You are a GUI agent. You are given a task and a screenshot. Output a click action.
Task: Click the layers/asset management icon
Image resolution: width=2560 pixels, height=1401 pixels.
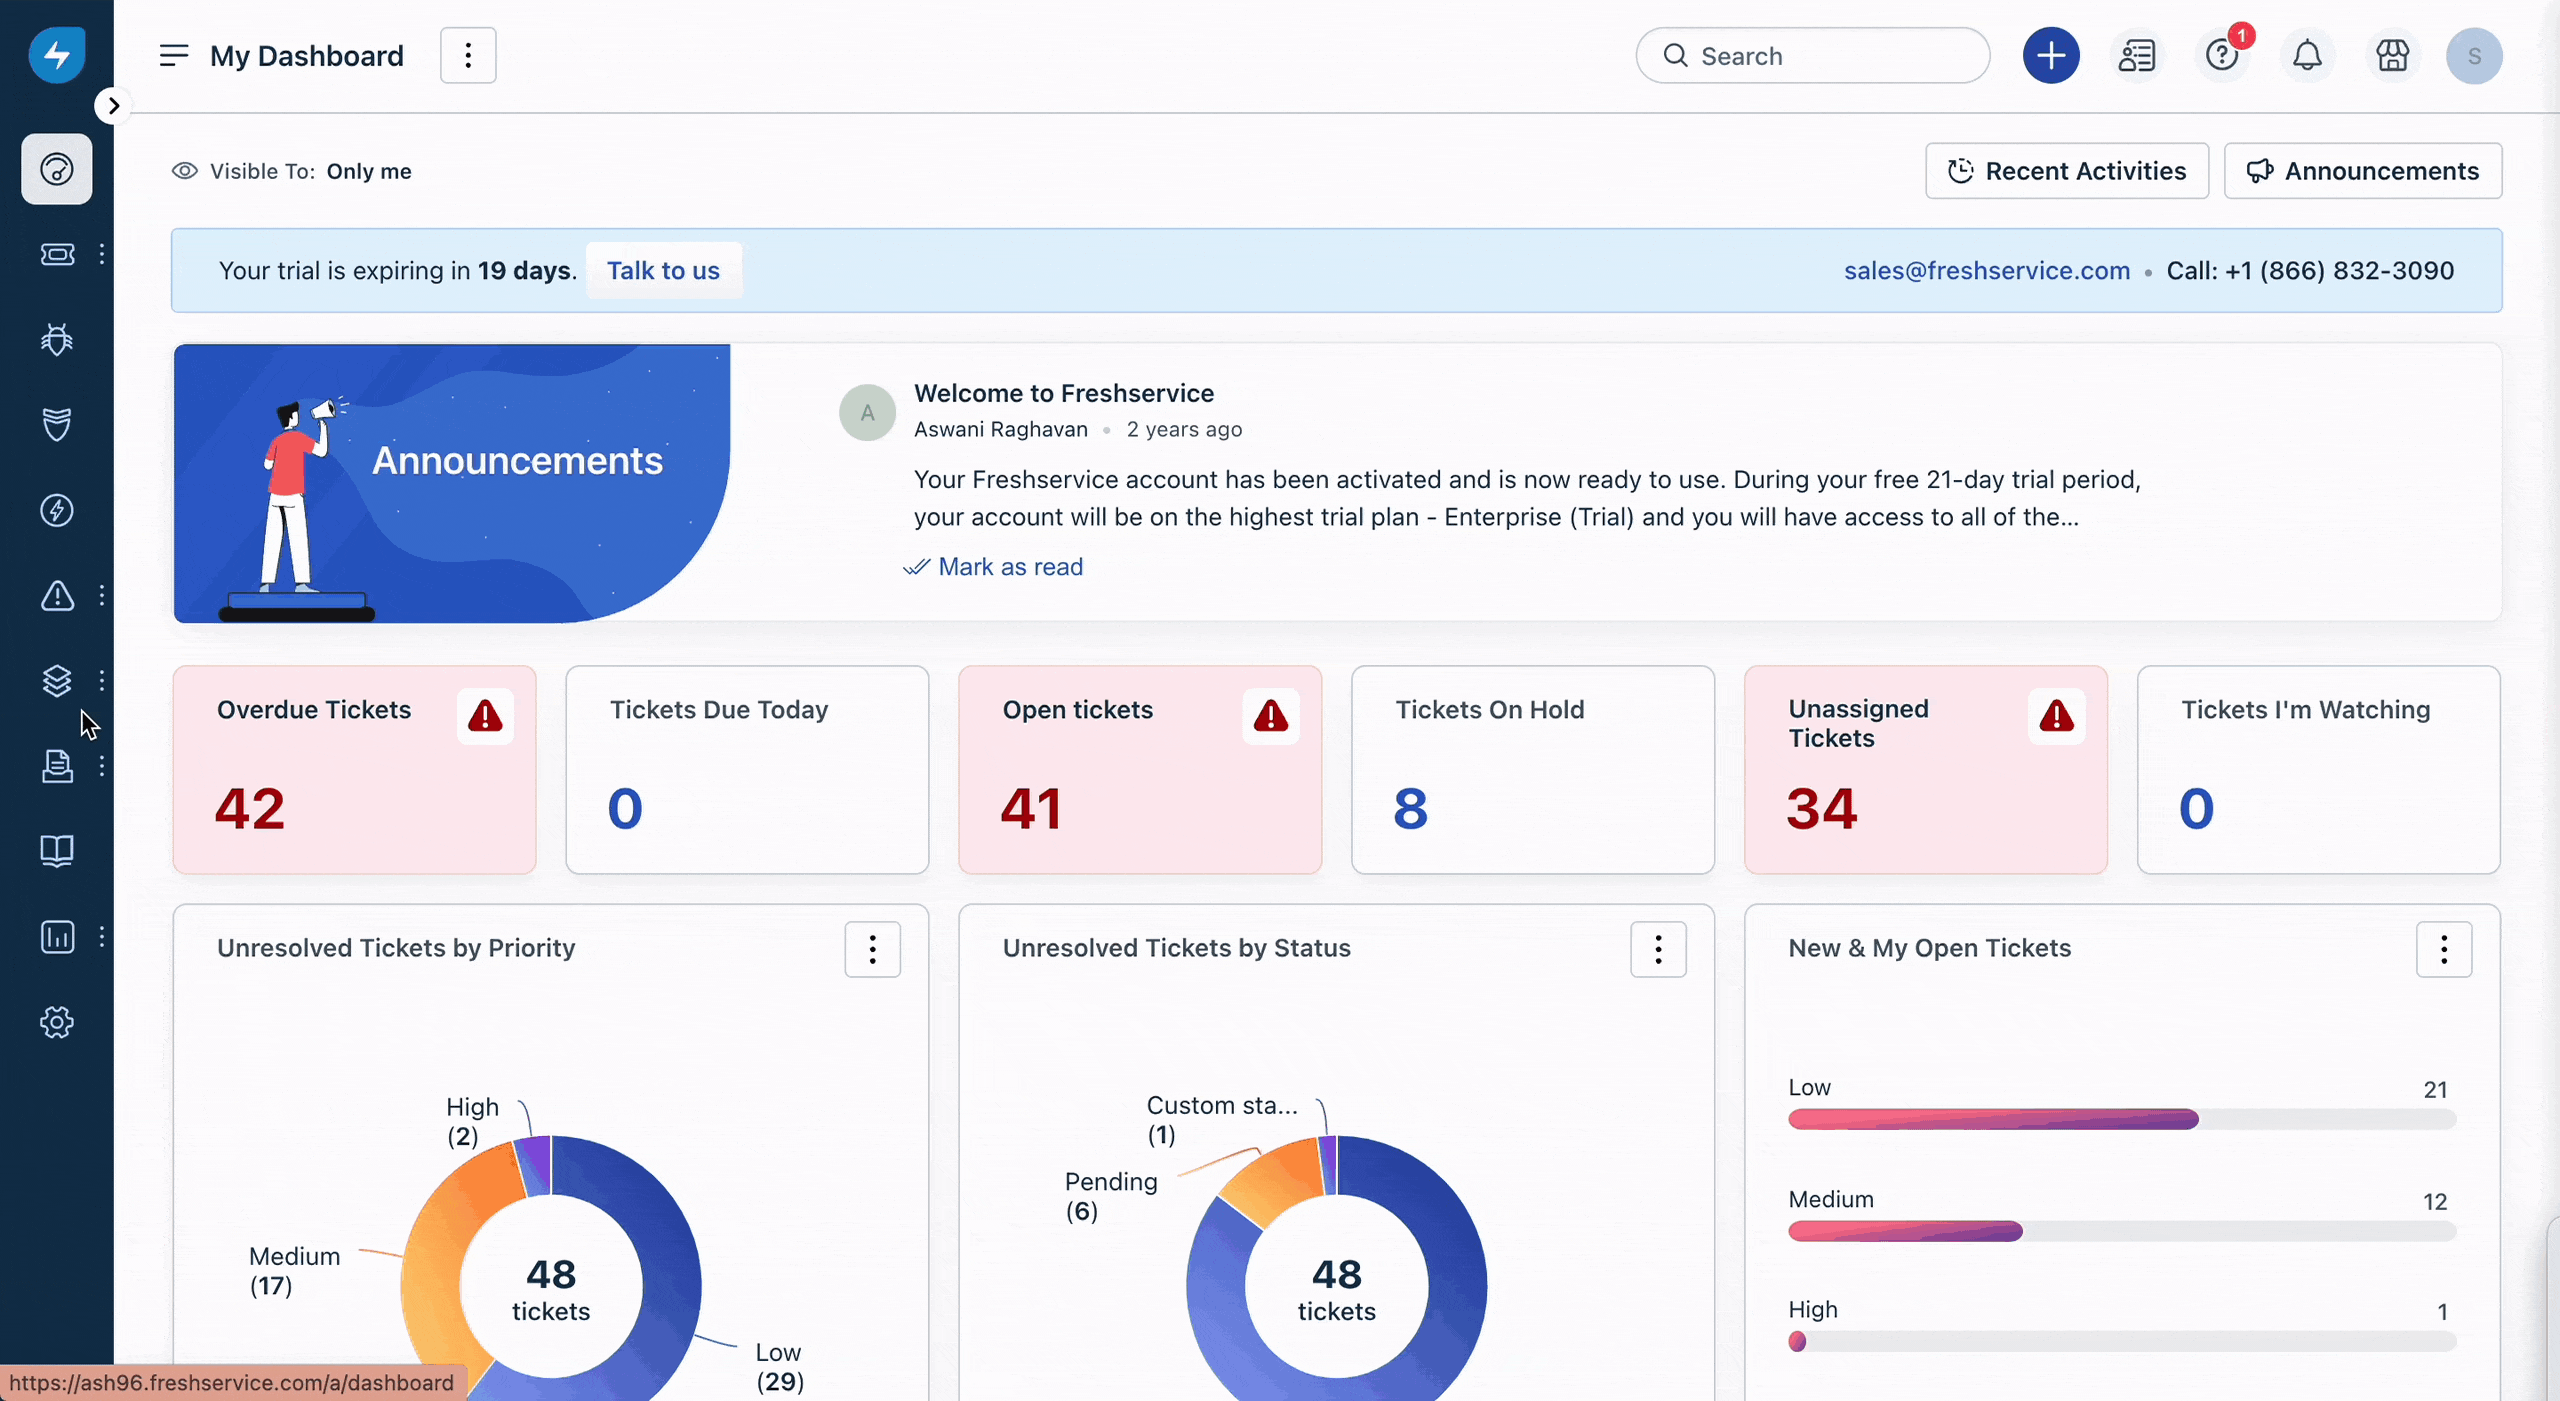point(57,680)
